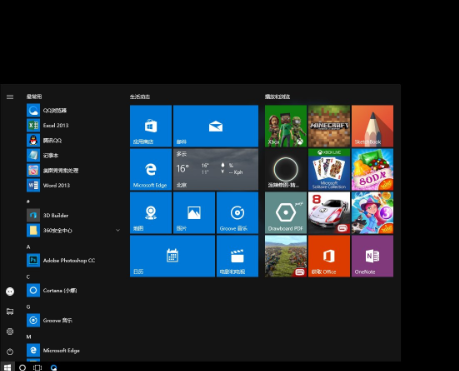Launch the OneNote purple tile
This screenshot has height=371, width=459.
pos(372,256)
